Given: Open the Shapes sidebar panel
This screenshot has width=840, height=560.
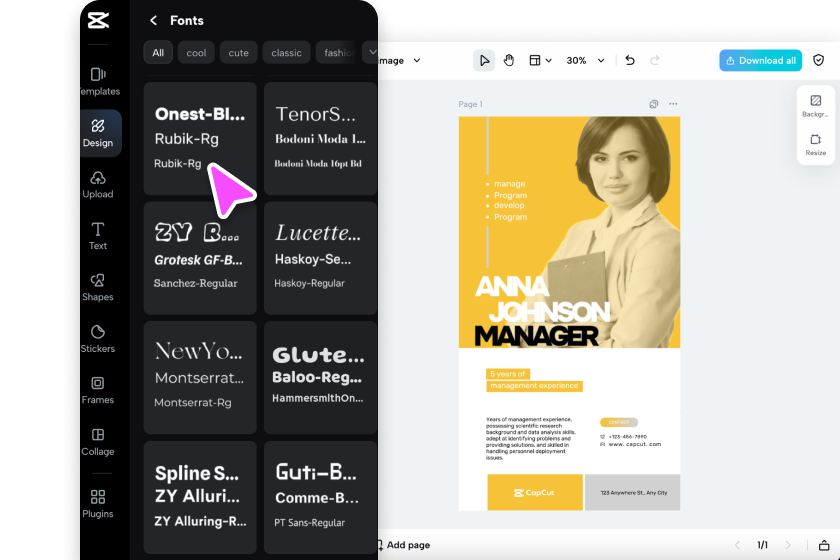Looking at the screenshot, I should [x=98, y=287].
